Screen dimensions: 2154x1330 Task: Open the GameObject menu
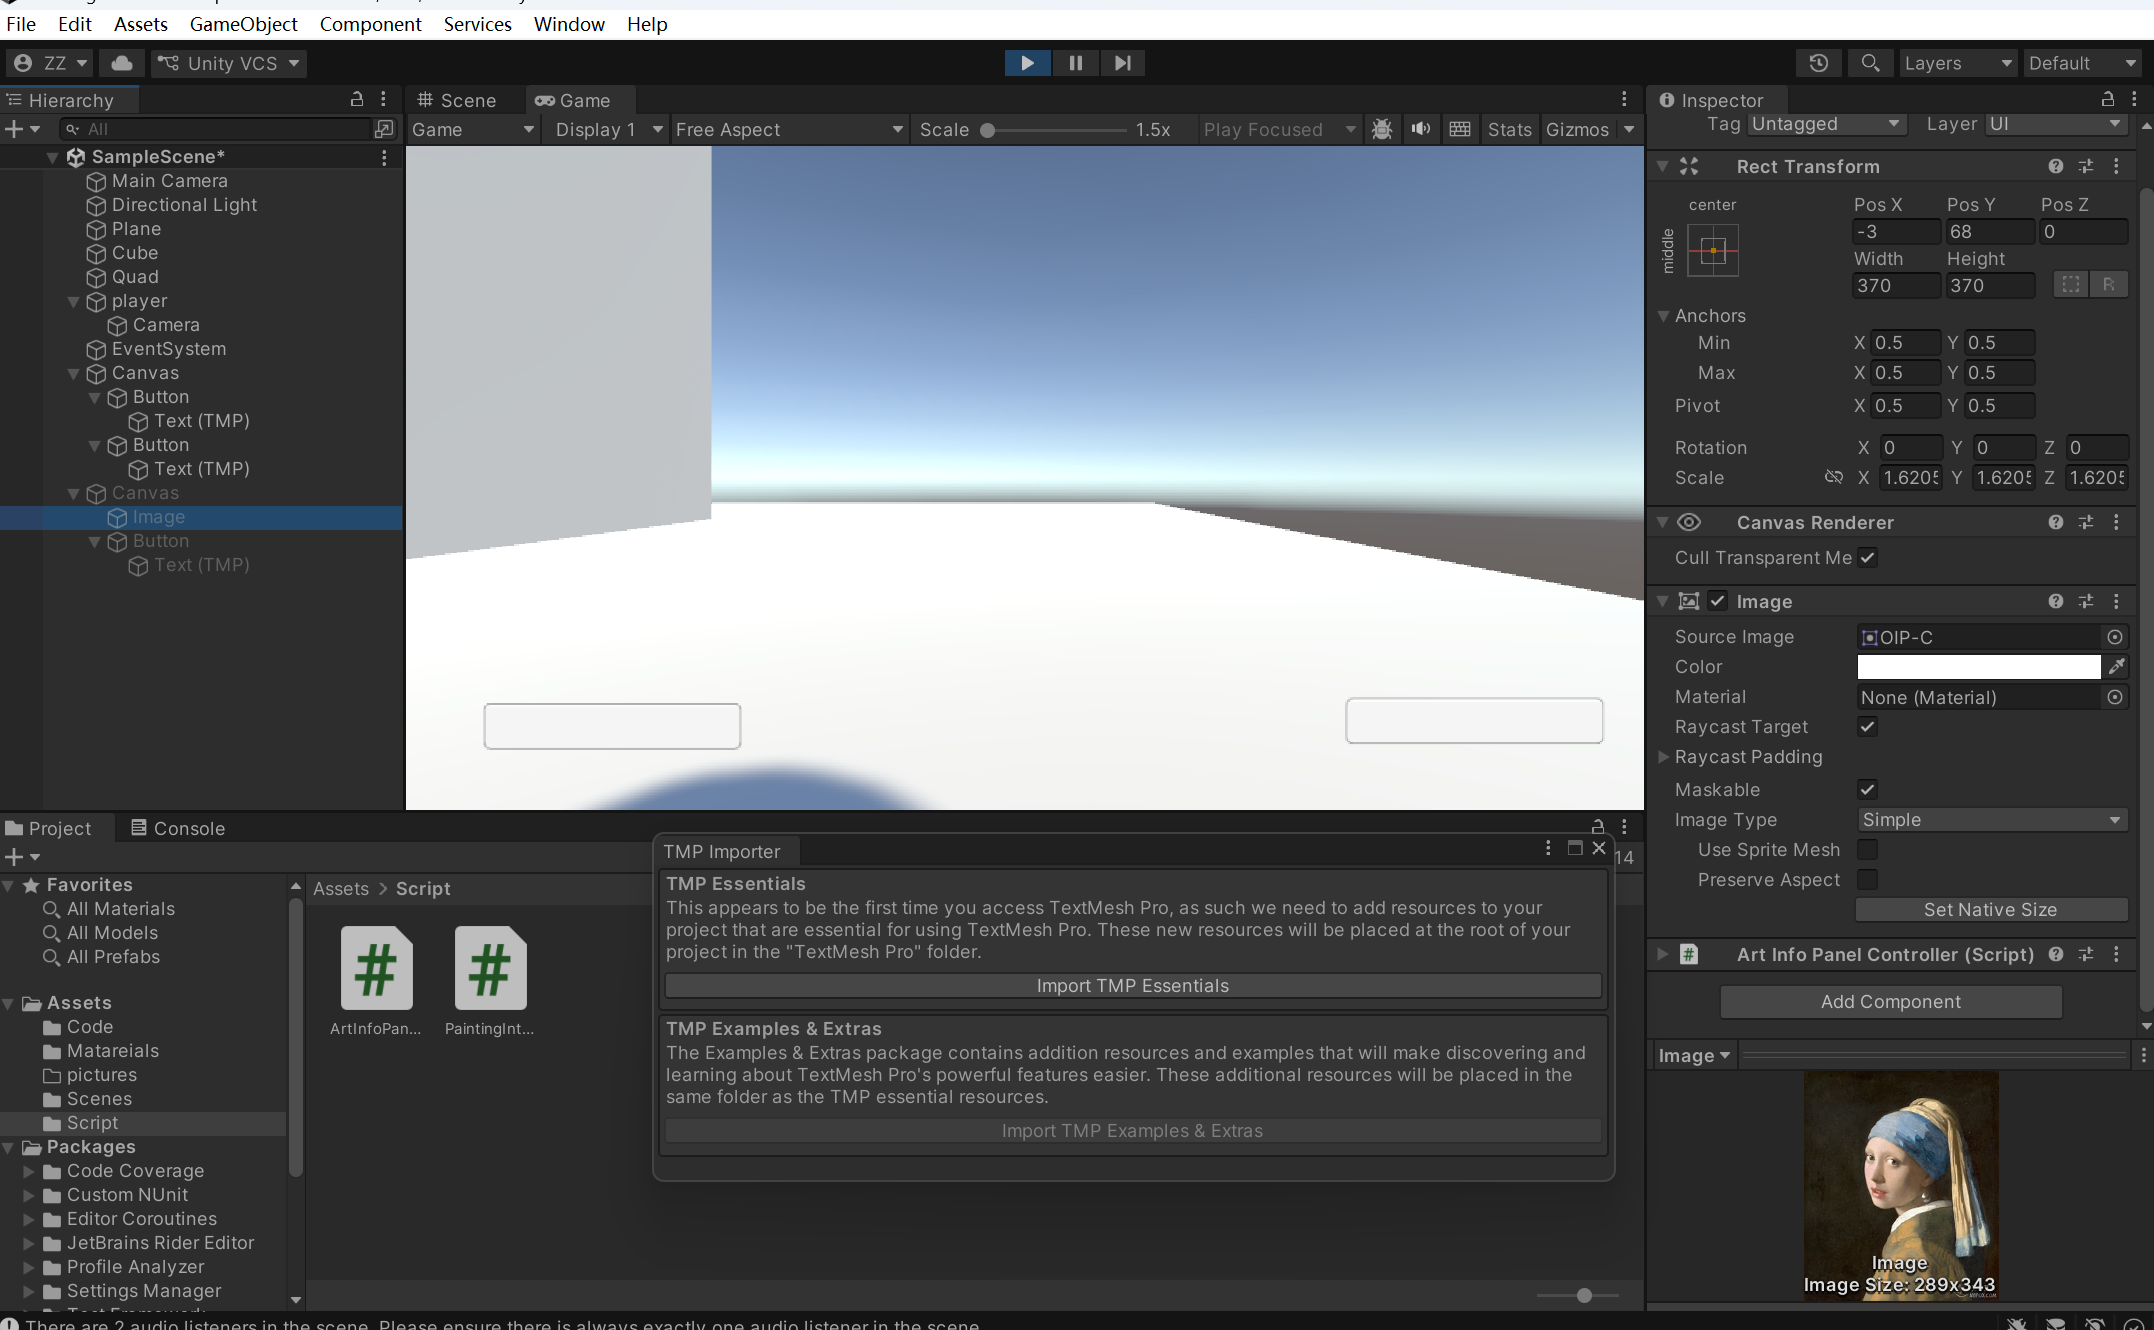(243, 24)
